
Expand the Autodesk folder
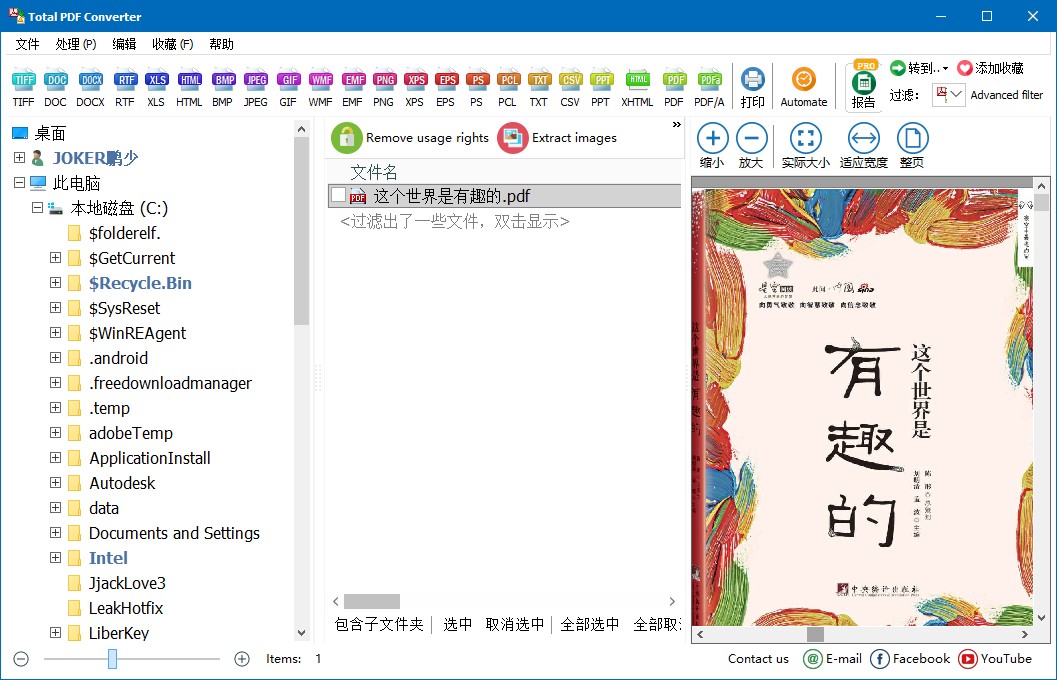click(55, 483)
